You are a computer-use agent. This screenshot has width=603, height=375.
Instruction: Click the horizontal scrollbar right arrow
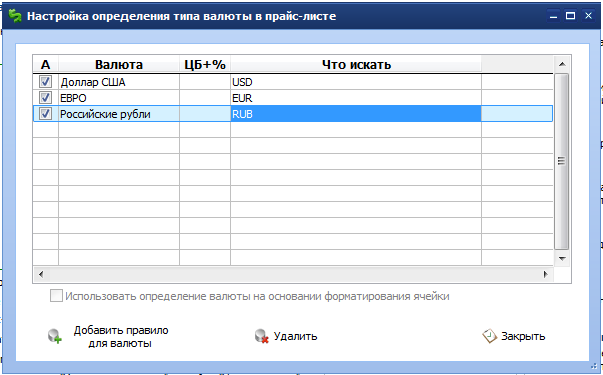pos(546,274)
